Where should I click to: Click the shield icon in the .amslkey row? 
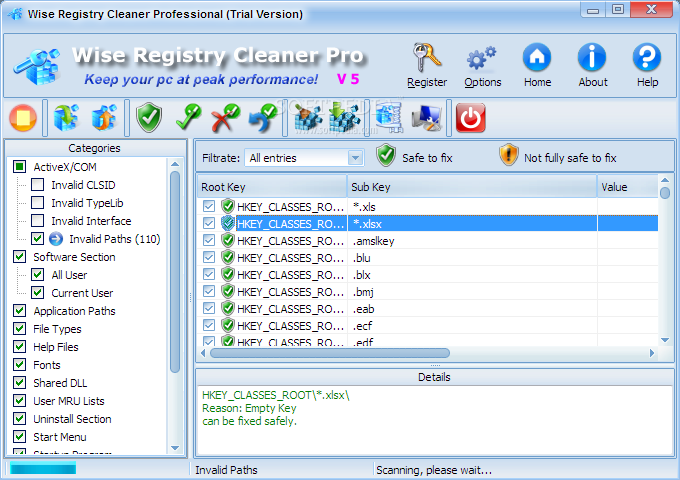[228, 240]
